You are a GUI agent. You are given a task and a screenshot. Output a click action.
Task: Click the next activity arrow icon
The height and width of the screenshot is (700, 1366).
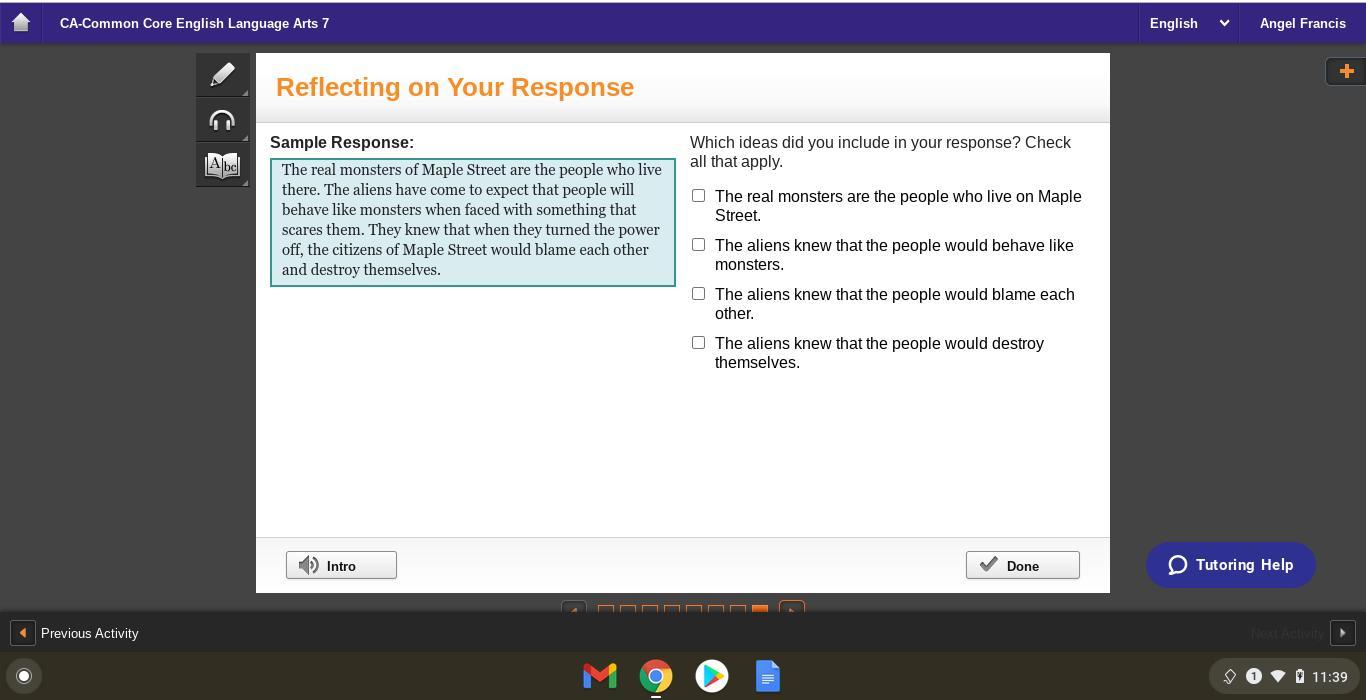(x=1343, y=633)
